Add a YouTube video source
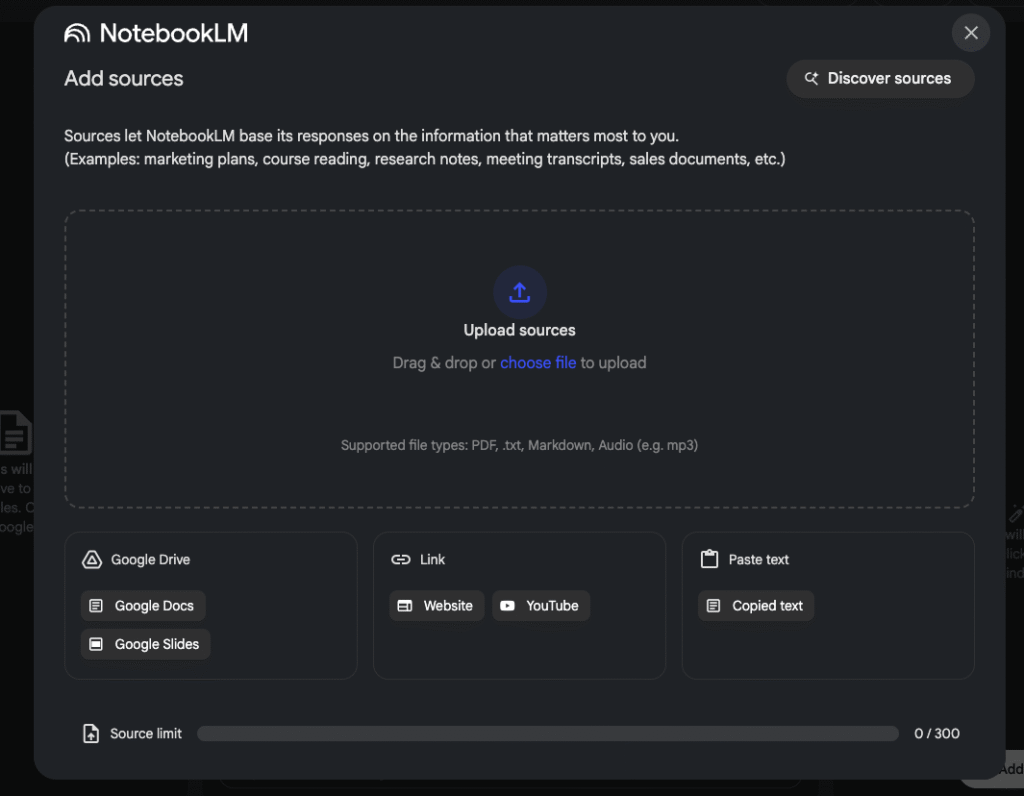 point(541,606)
